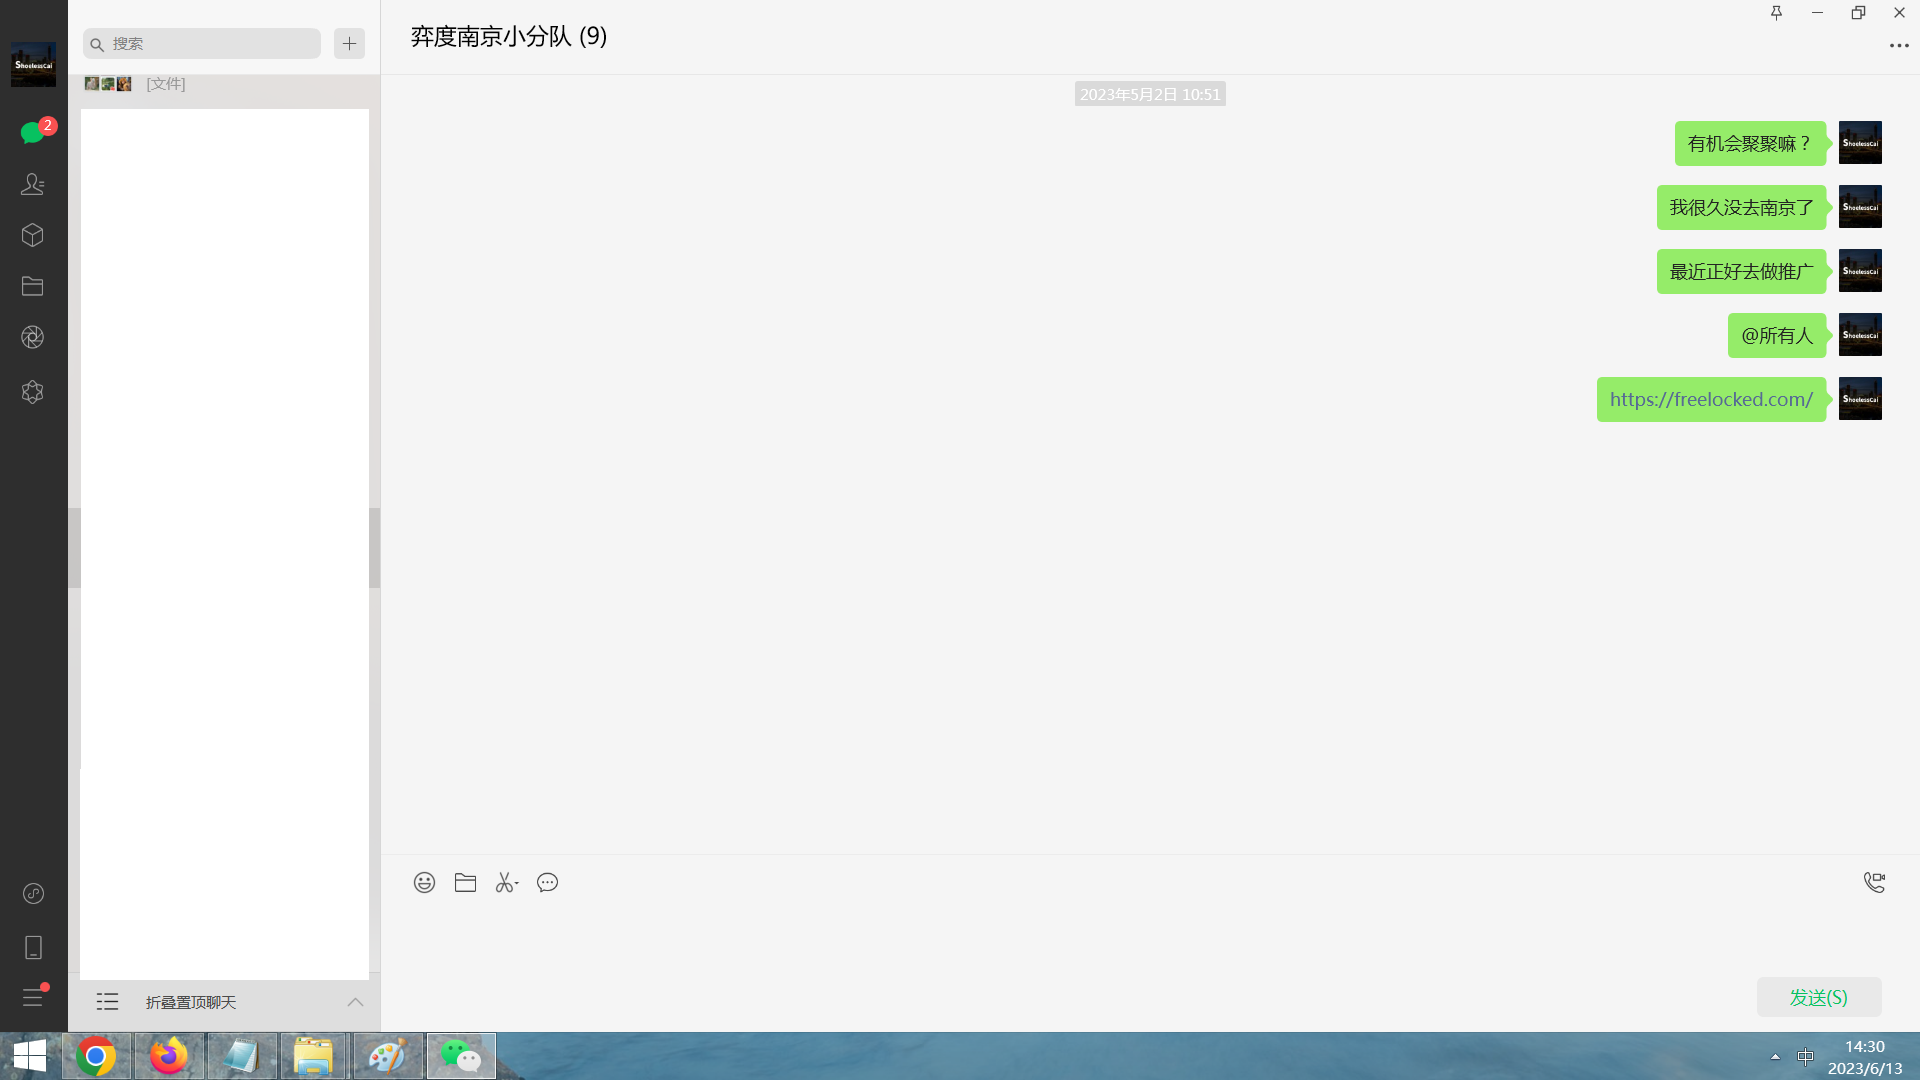Restore down the WeChat window
The width and height of the screenshot is (1920, 1080).
pyautogui.click(x=1858, y=13)
